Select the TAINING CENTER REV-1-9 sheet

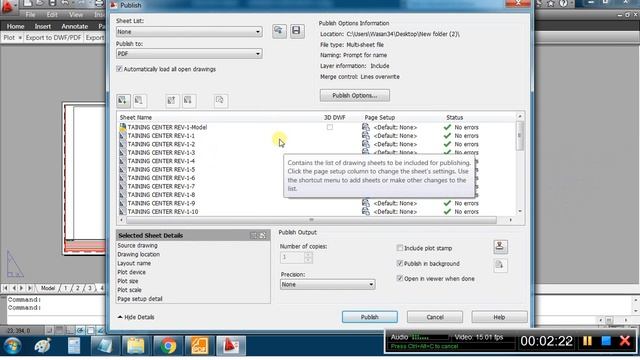tap(161, 203)
